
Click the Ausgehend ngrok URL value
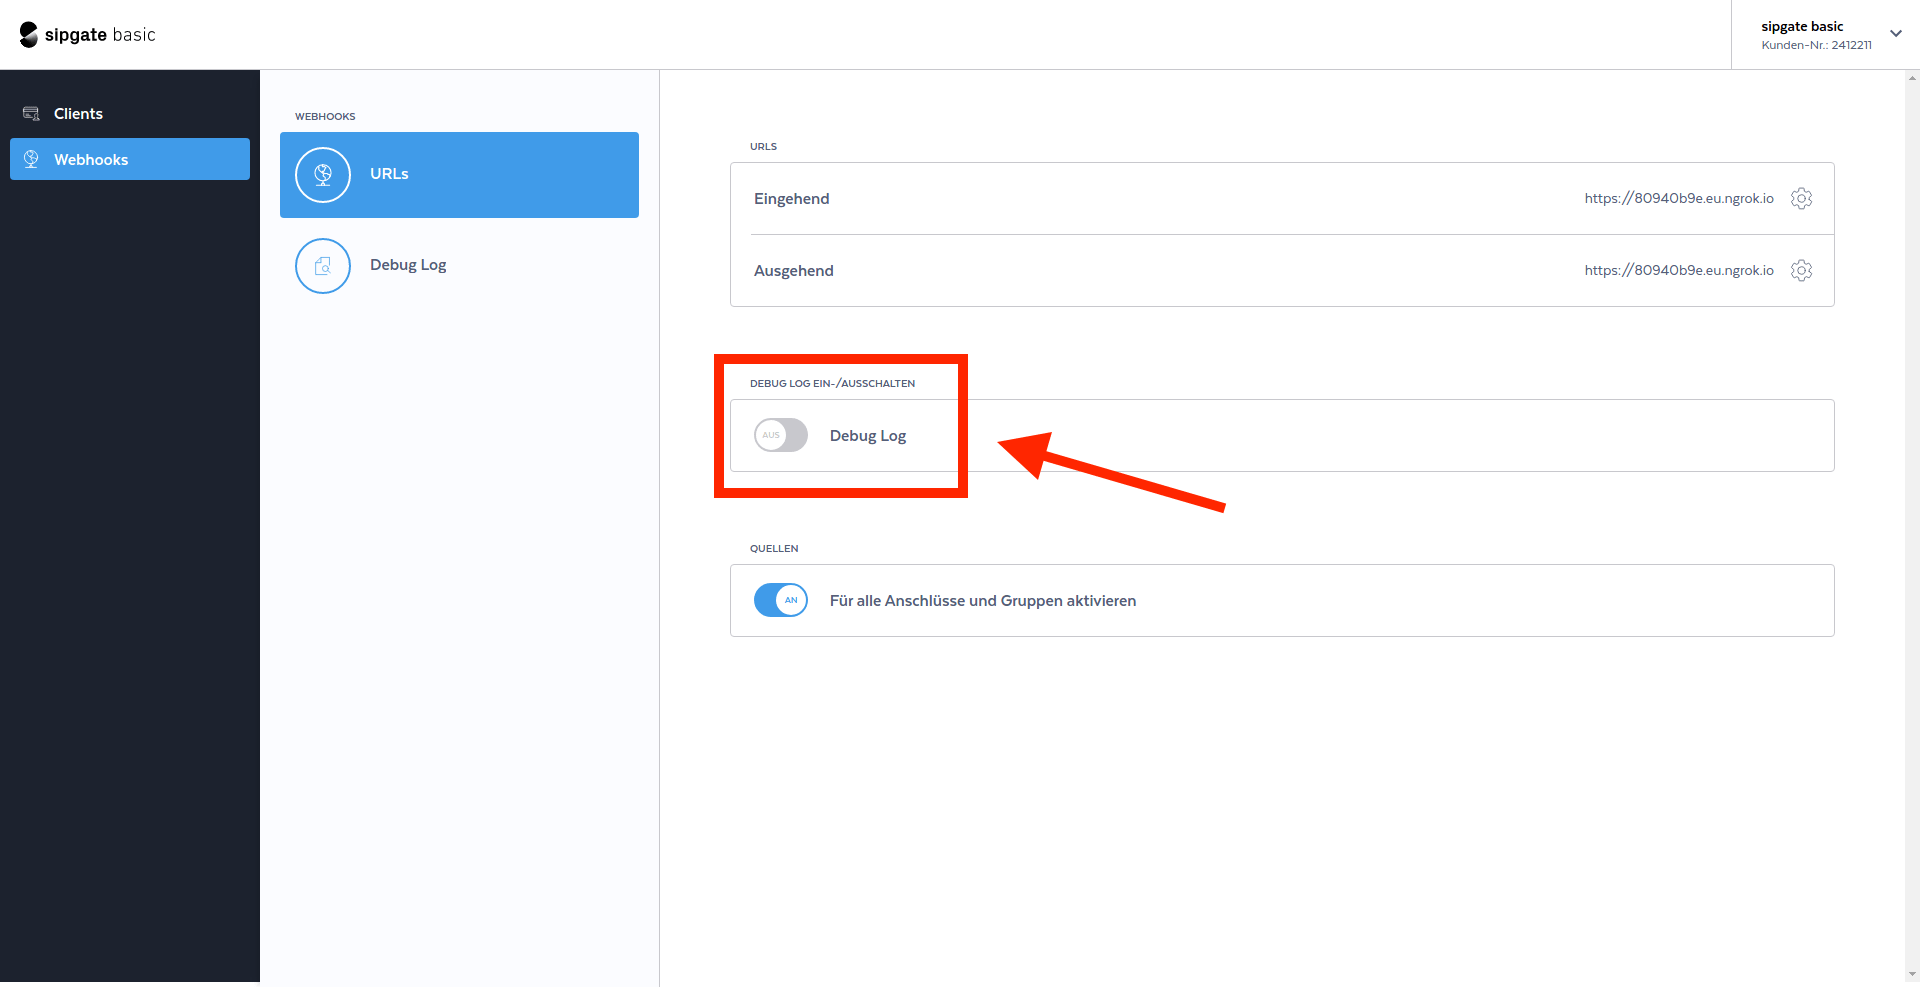pyautogui.click(x=1679, y=270)
